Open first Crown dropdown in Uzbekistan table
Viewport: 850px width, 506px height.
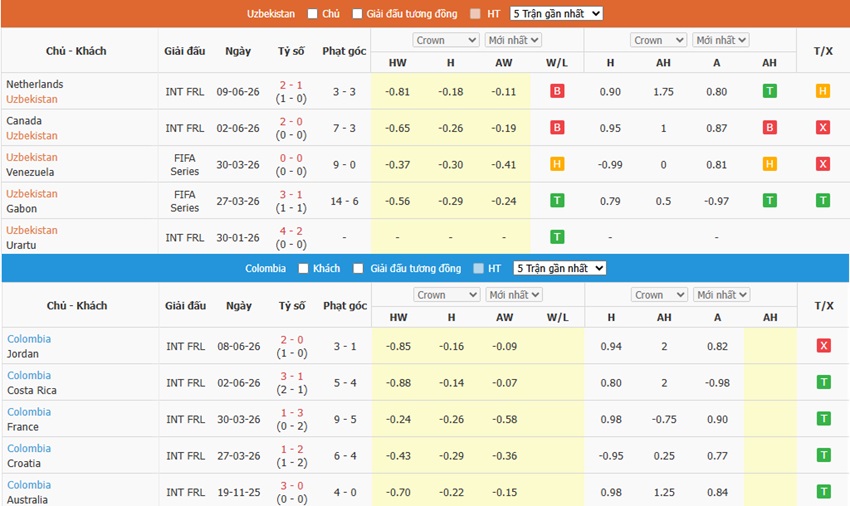point(446,40)
